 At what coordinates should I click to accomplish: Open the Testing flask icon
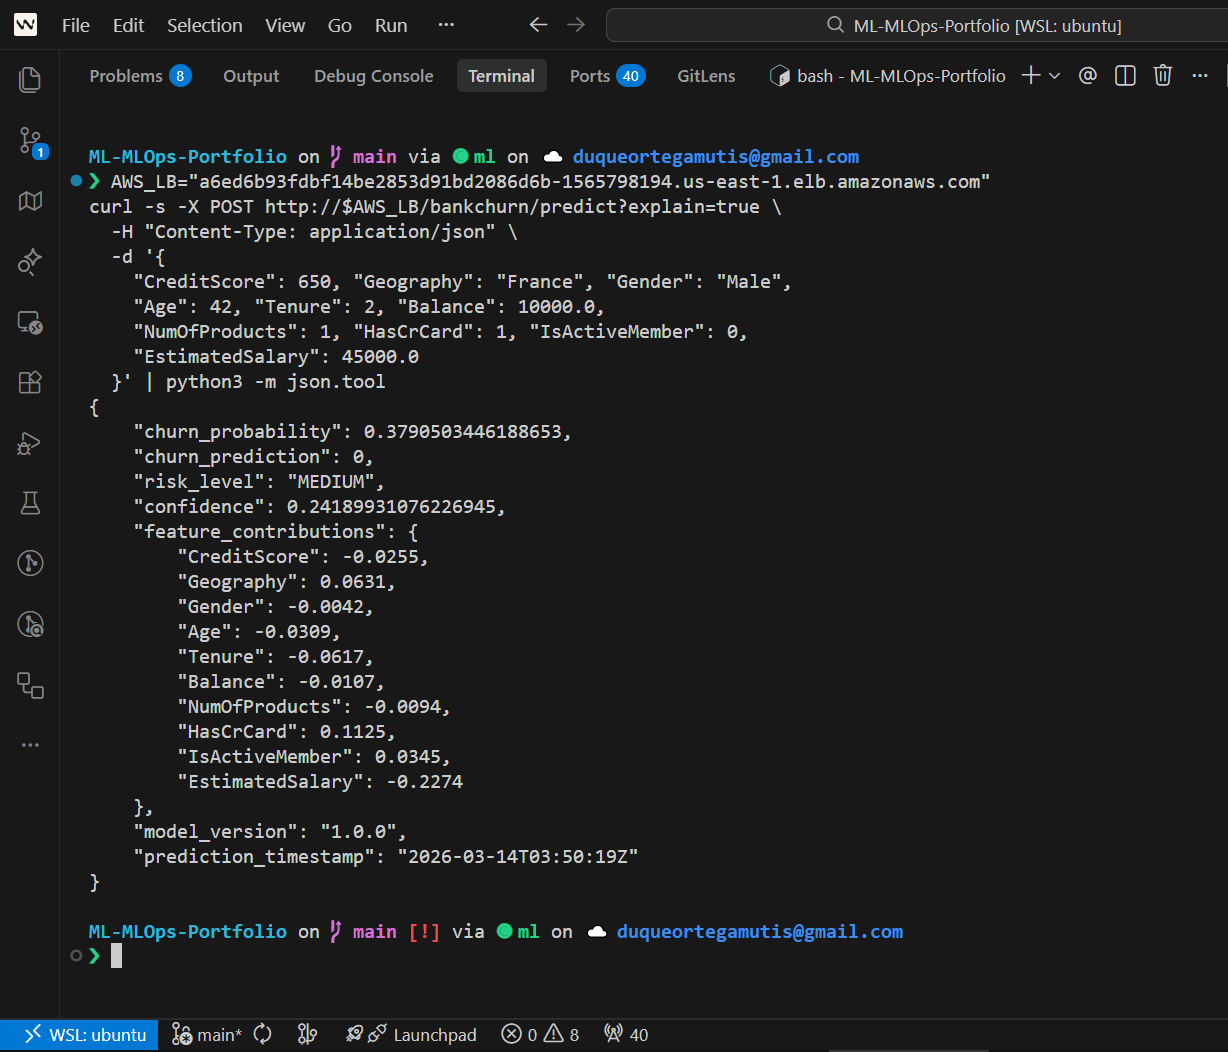click(x=30, y=503)
